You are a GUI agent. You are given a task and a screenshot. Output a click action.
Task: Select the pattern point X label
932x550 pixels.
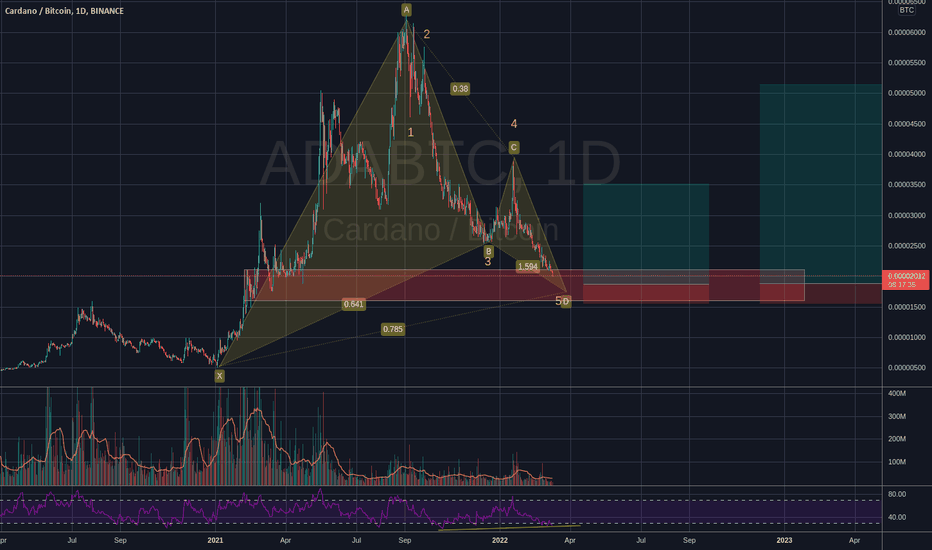click(219, 376)
